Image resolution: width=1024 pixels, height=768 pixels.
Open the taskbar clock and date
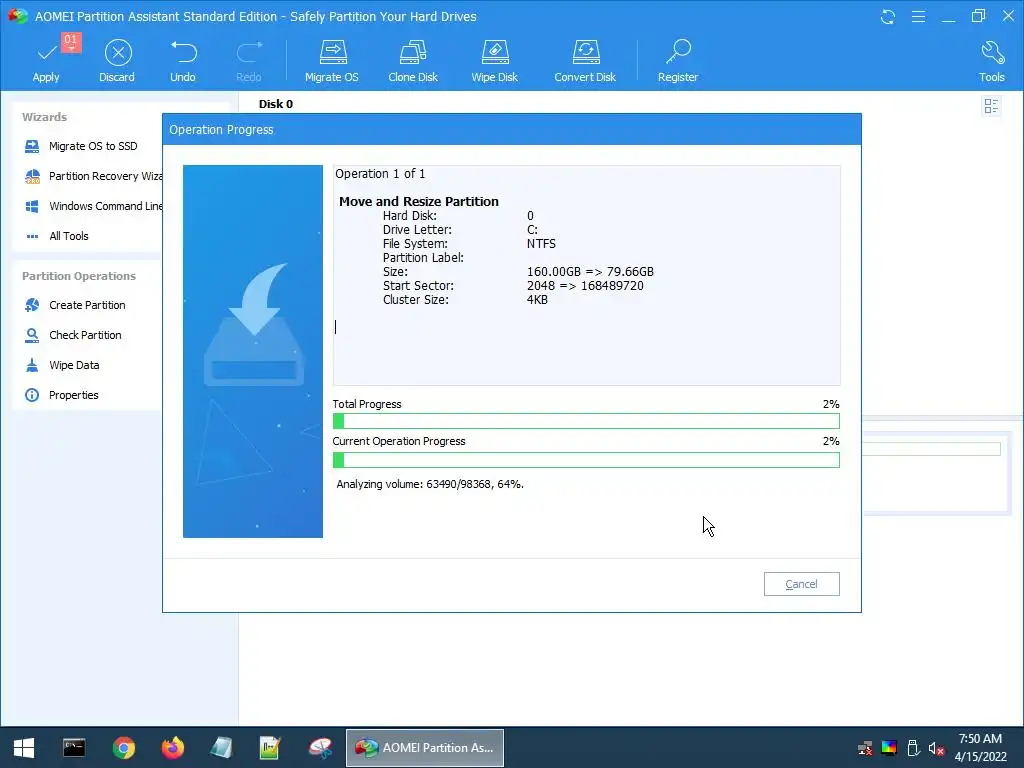[980, 748]
